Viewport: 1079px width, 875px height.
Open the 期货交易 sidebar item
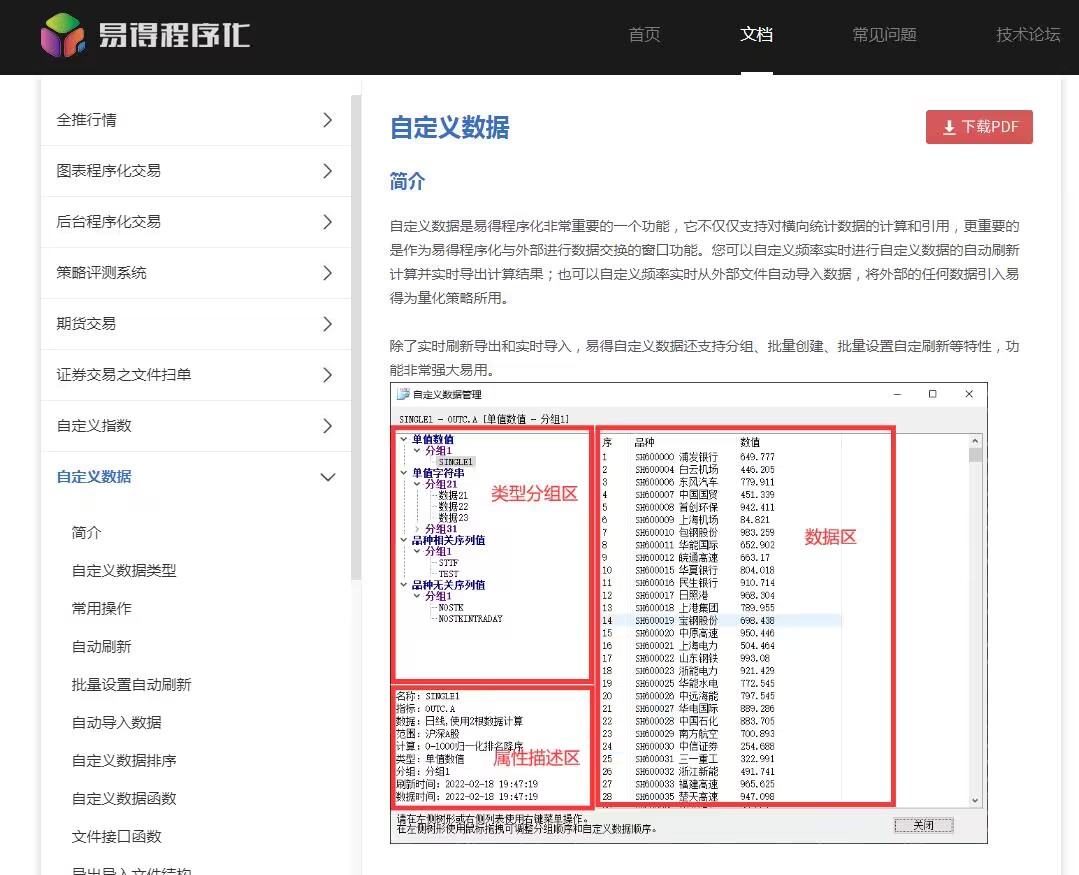pos(86,324)
